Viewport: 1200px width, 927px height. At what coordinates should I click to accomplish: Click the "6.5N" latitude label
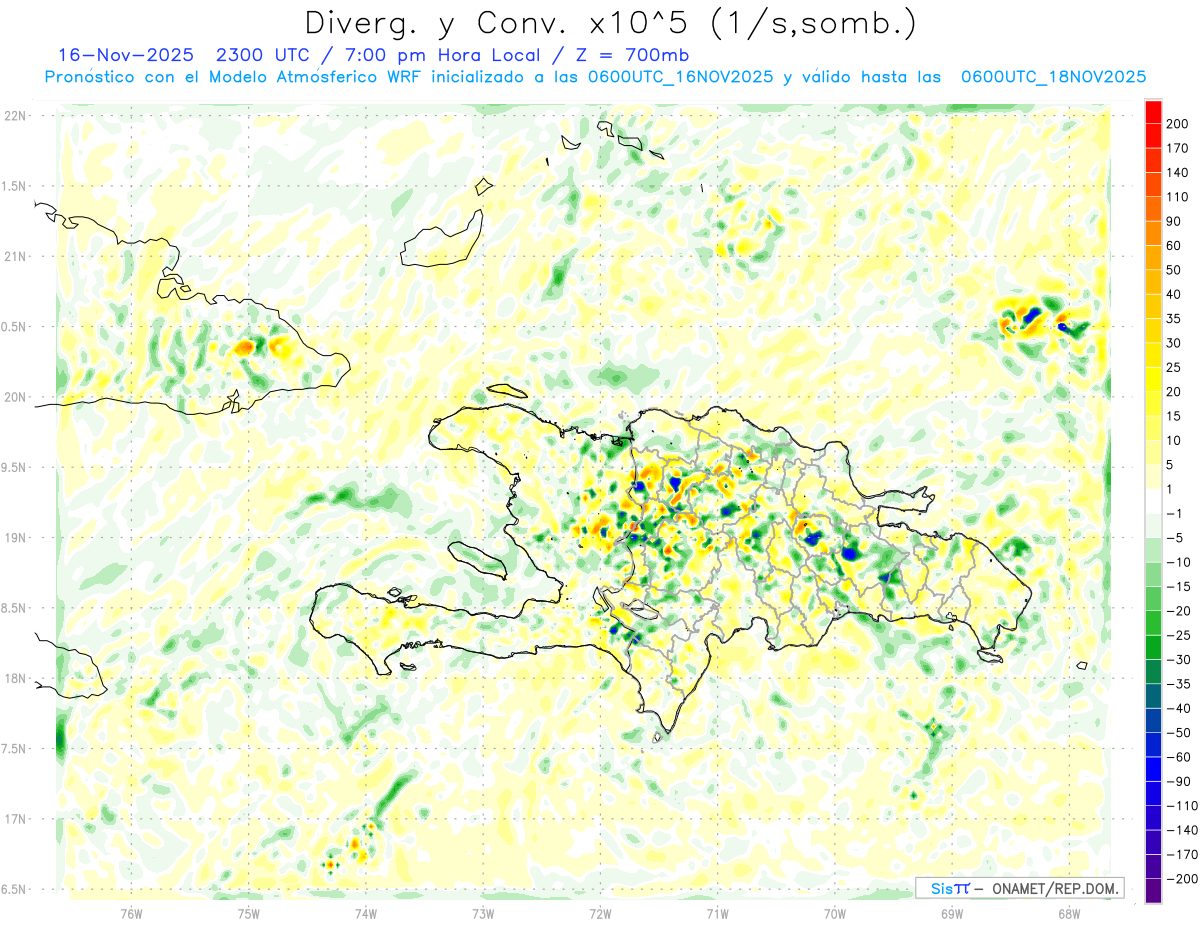coord(15,888)
